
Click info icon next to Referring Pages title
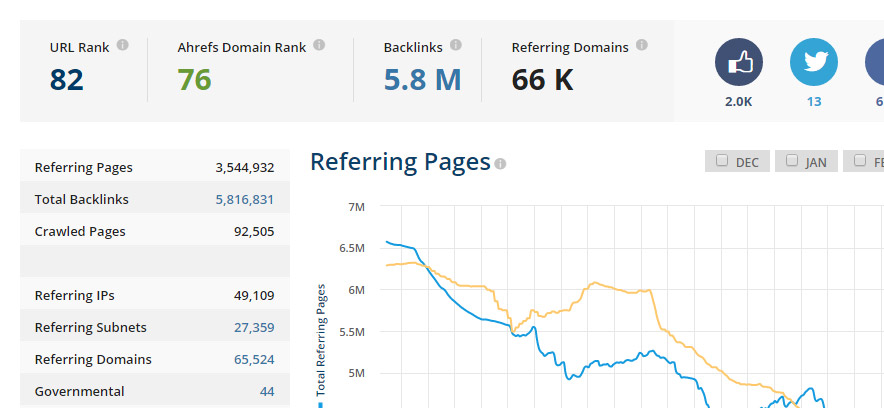click(x=500, y=164)
